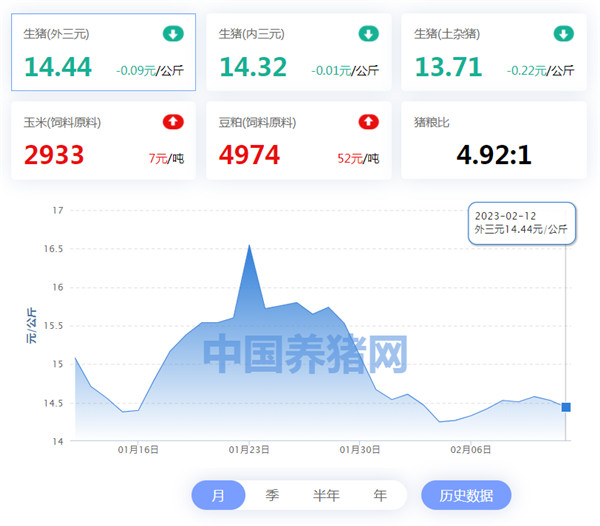
Task: Open 历史数据 button
Action: 466,495
